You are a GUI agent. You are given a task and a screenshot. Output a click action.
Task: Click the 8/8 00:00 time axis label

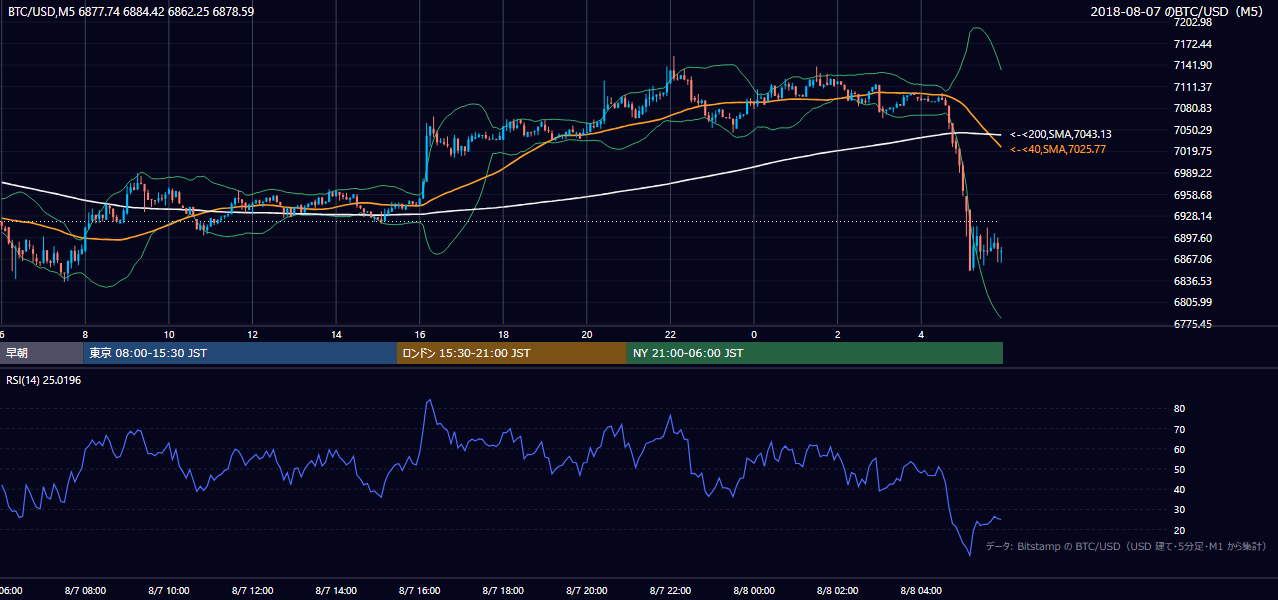point(754,590)
